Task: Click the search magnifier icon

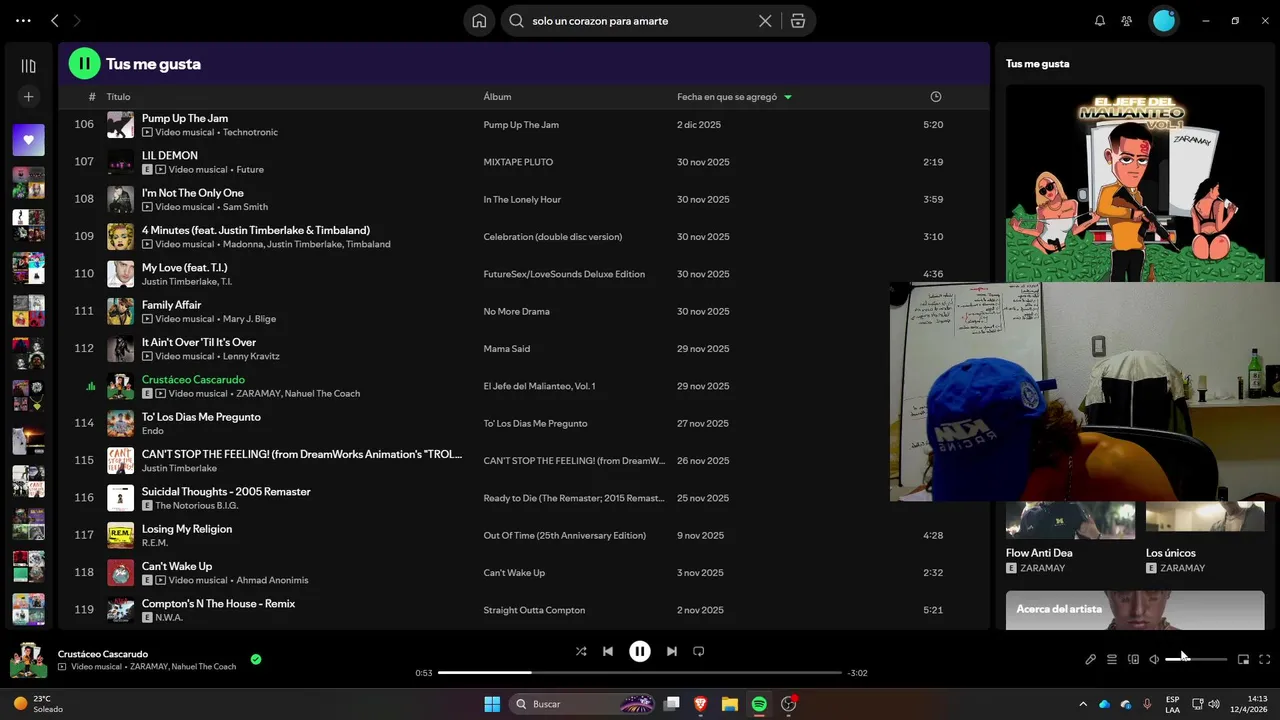Action: click(517, 21)
